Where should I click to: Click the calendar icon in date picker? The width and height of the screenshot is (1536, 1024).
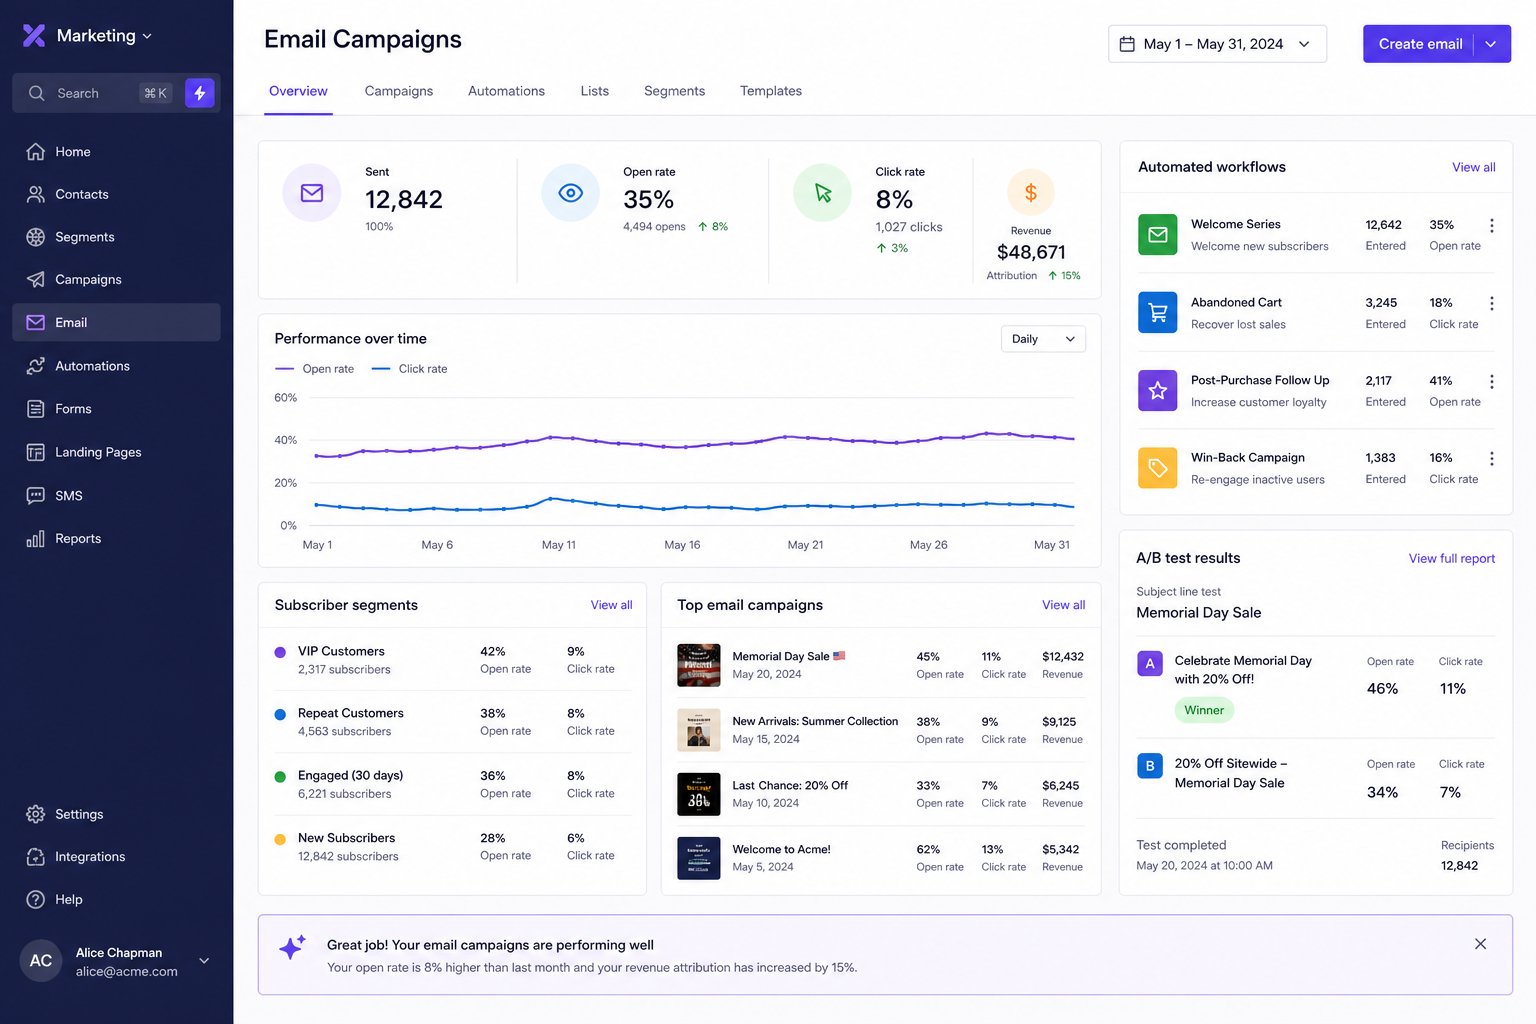click(x=1127, y=44)
